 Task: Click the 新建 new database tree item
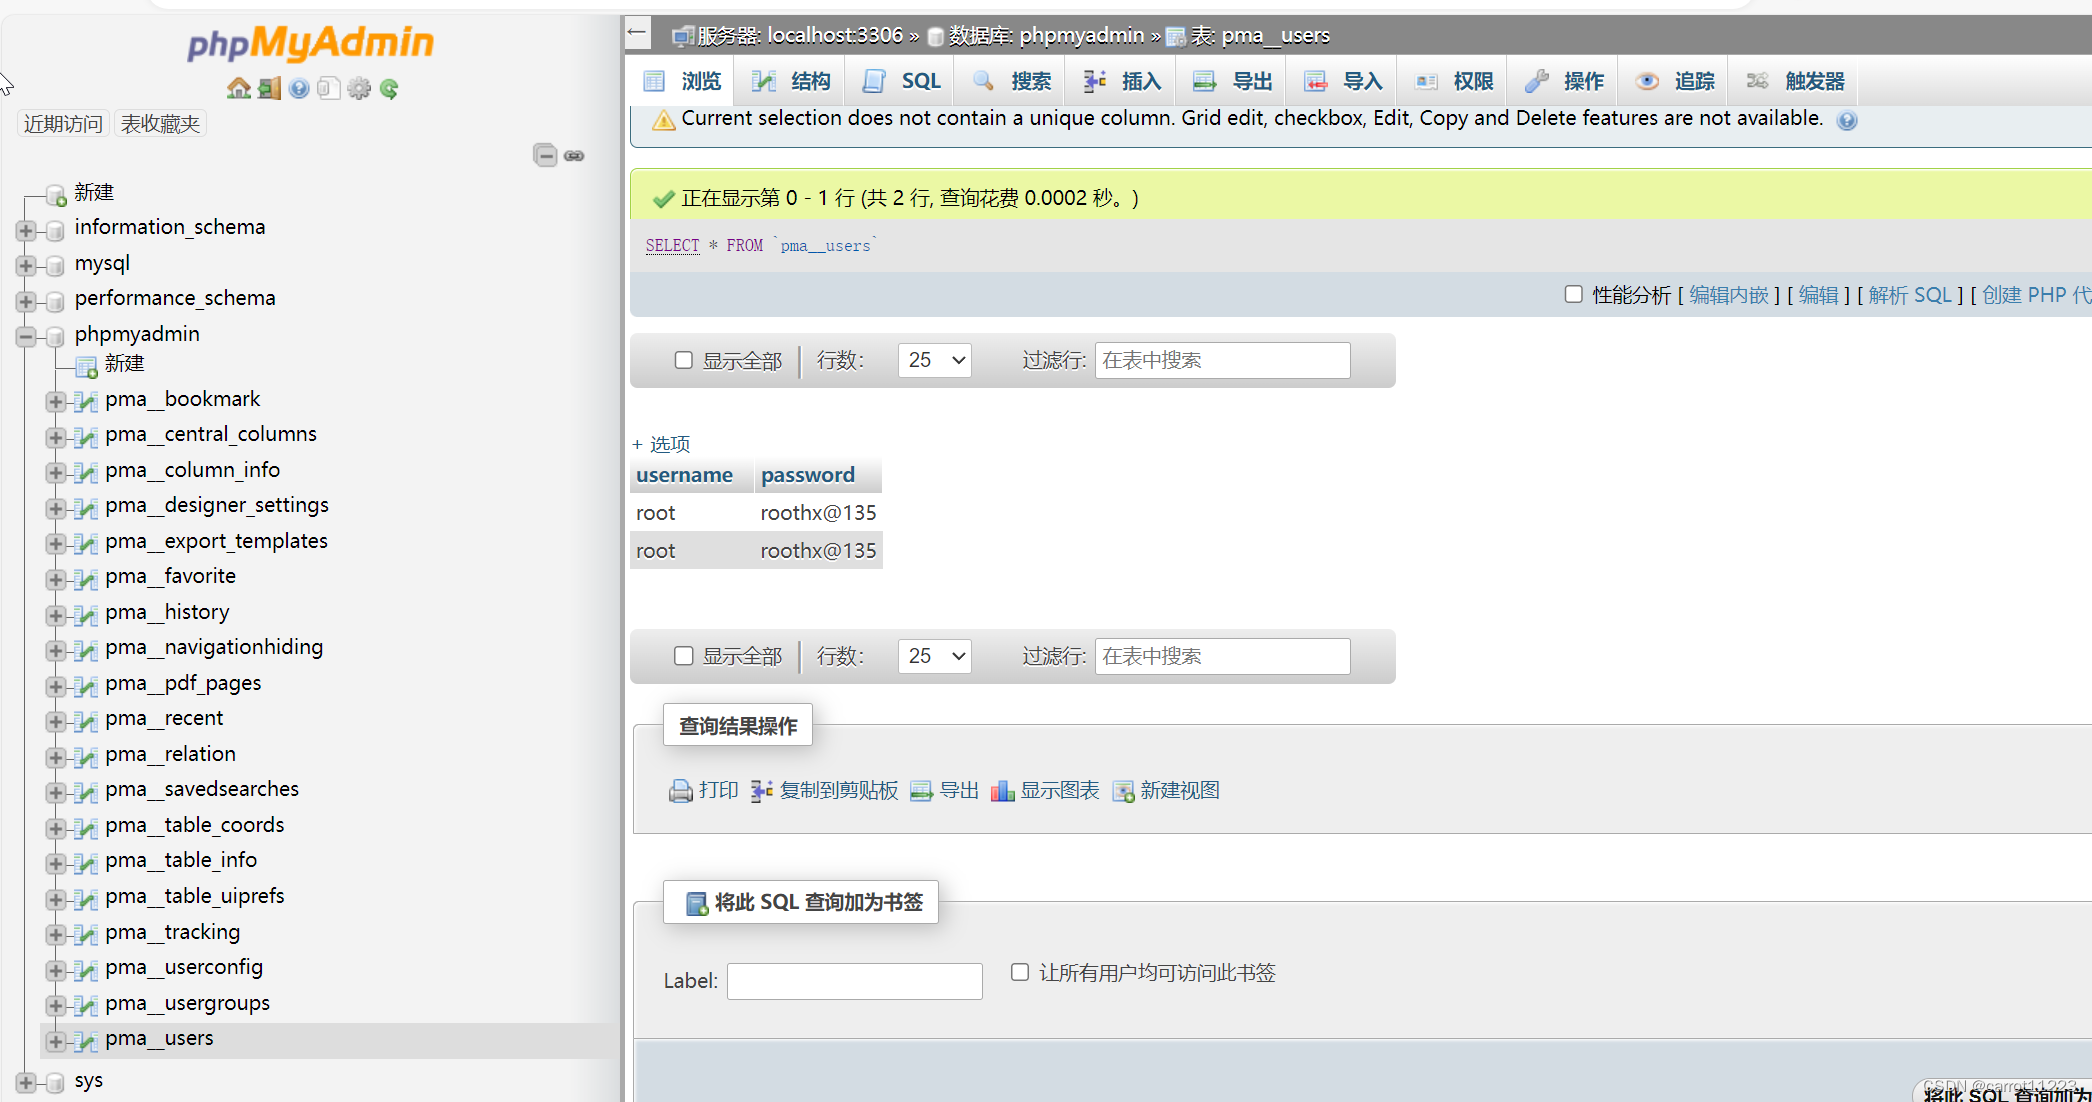point(94,192)
